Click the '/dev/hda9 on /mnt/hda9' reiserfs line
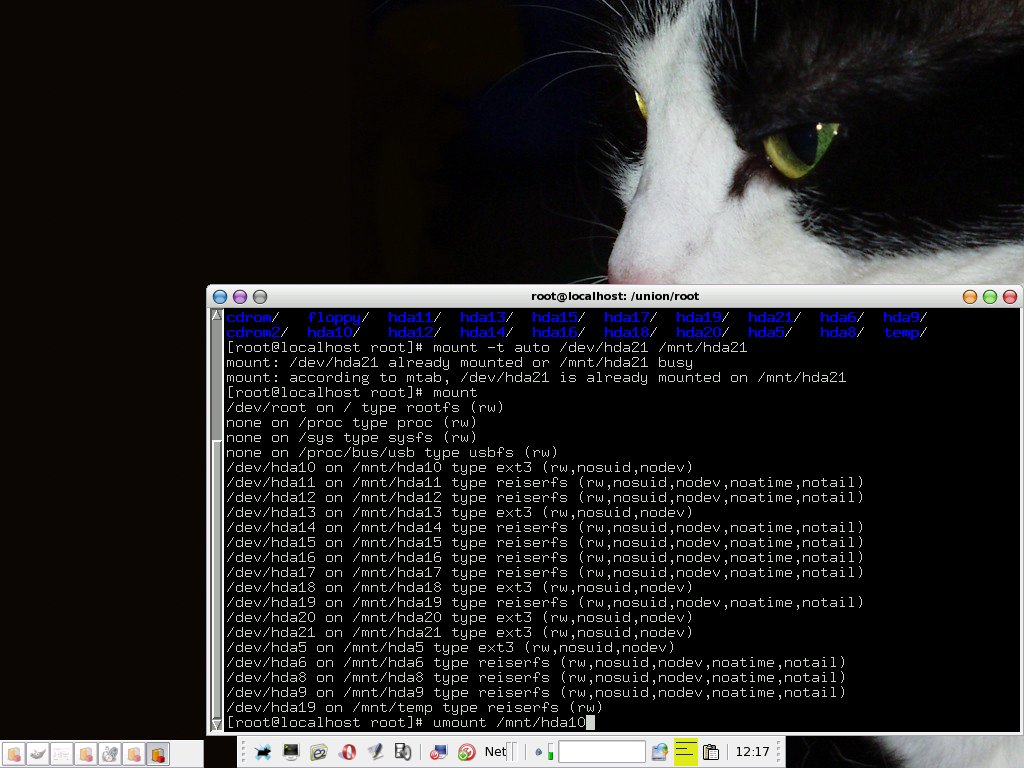Image resolution: width=1024 pixels, height=768 pixels. 536,693
